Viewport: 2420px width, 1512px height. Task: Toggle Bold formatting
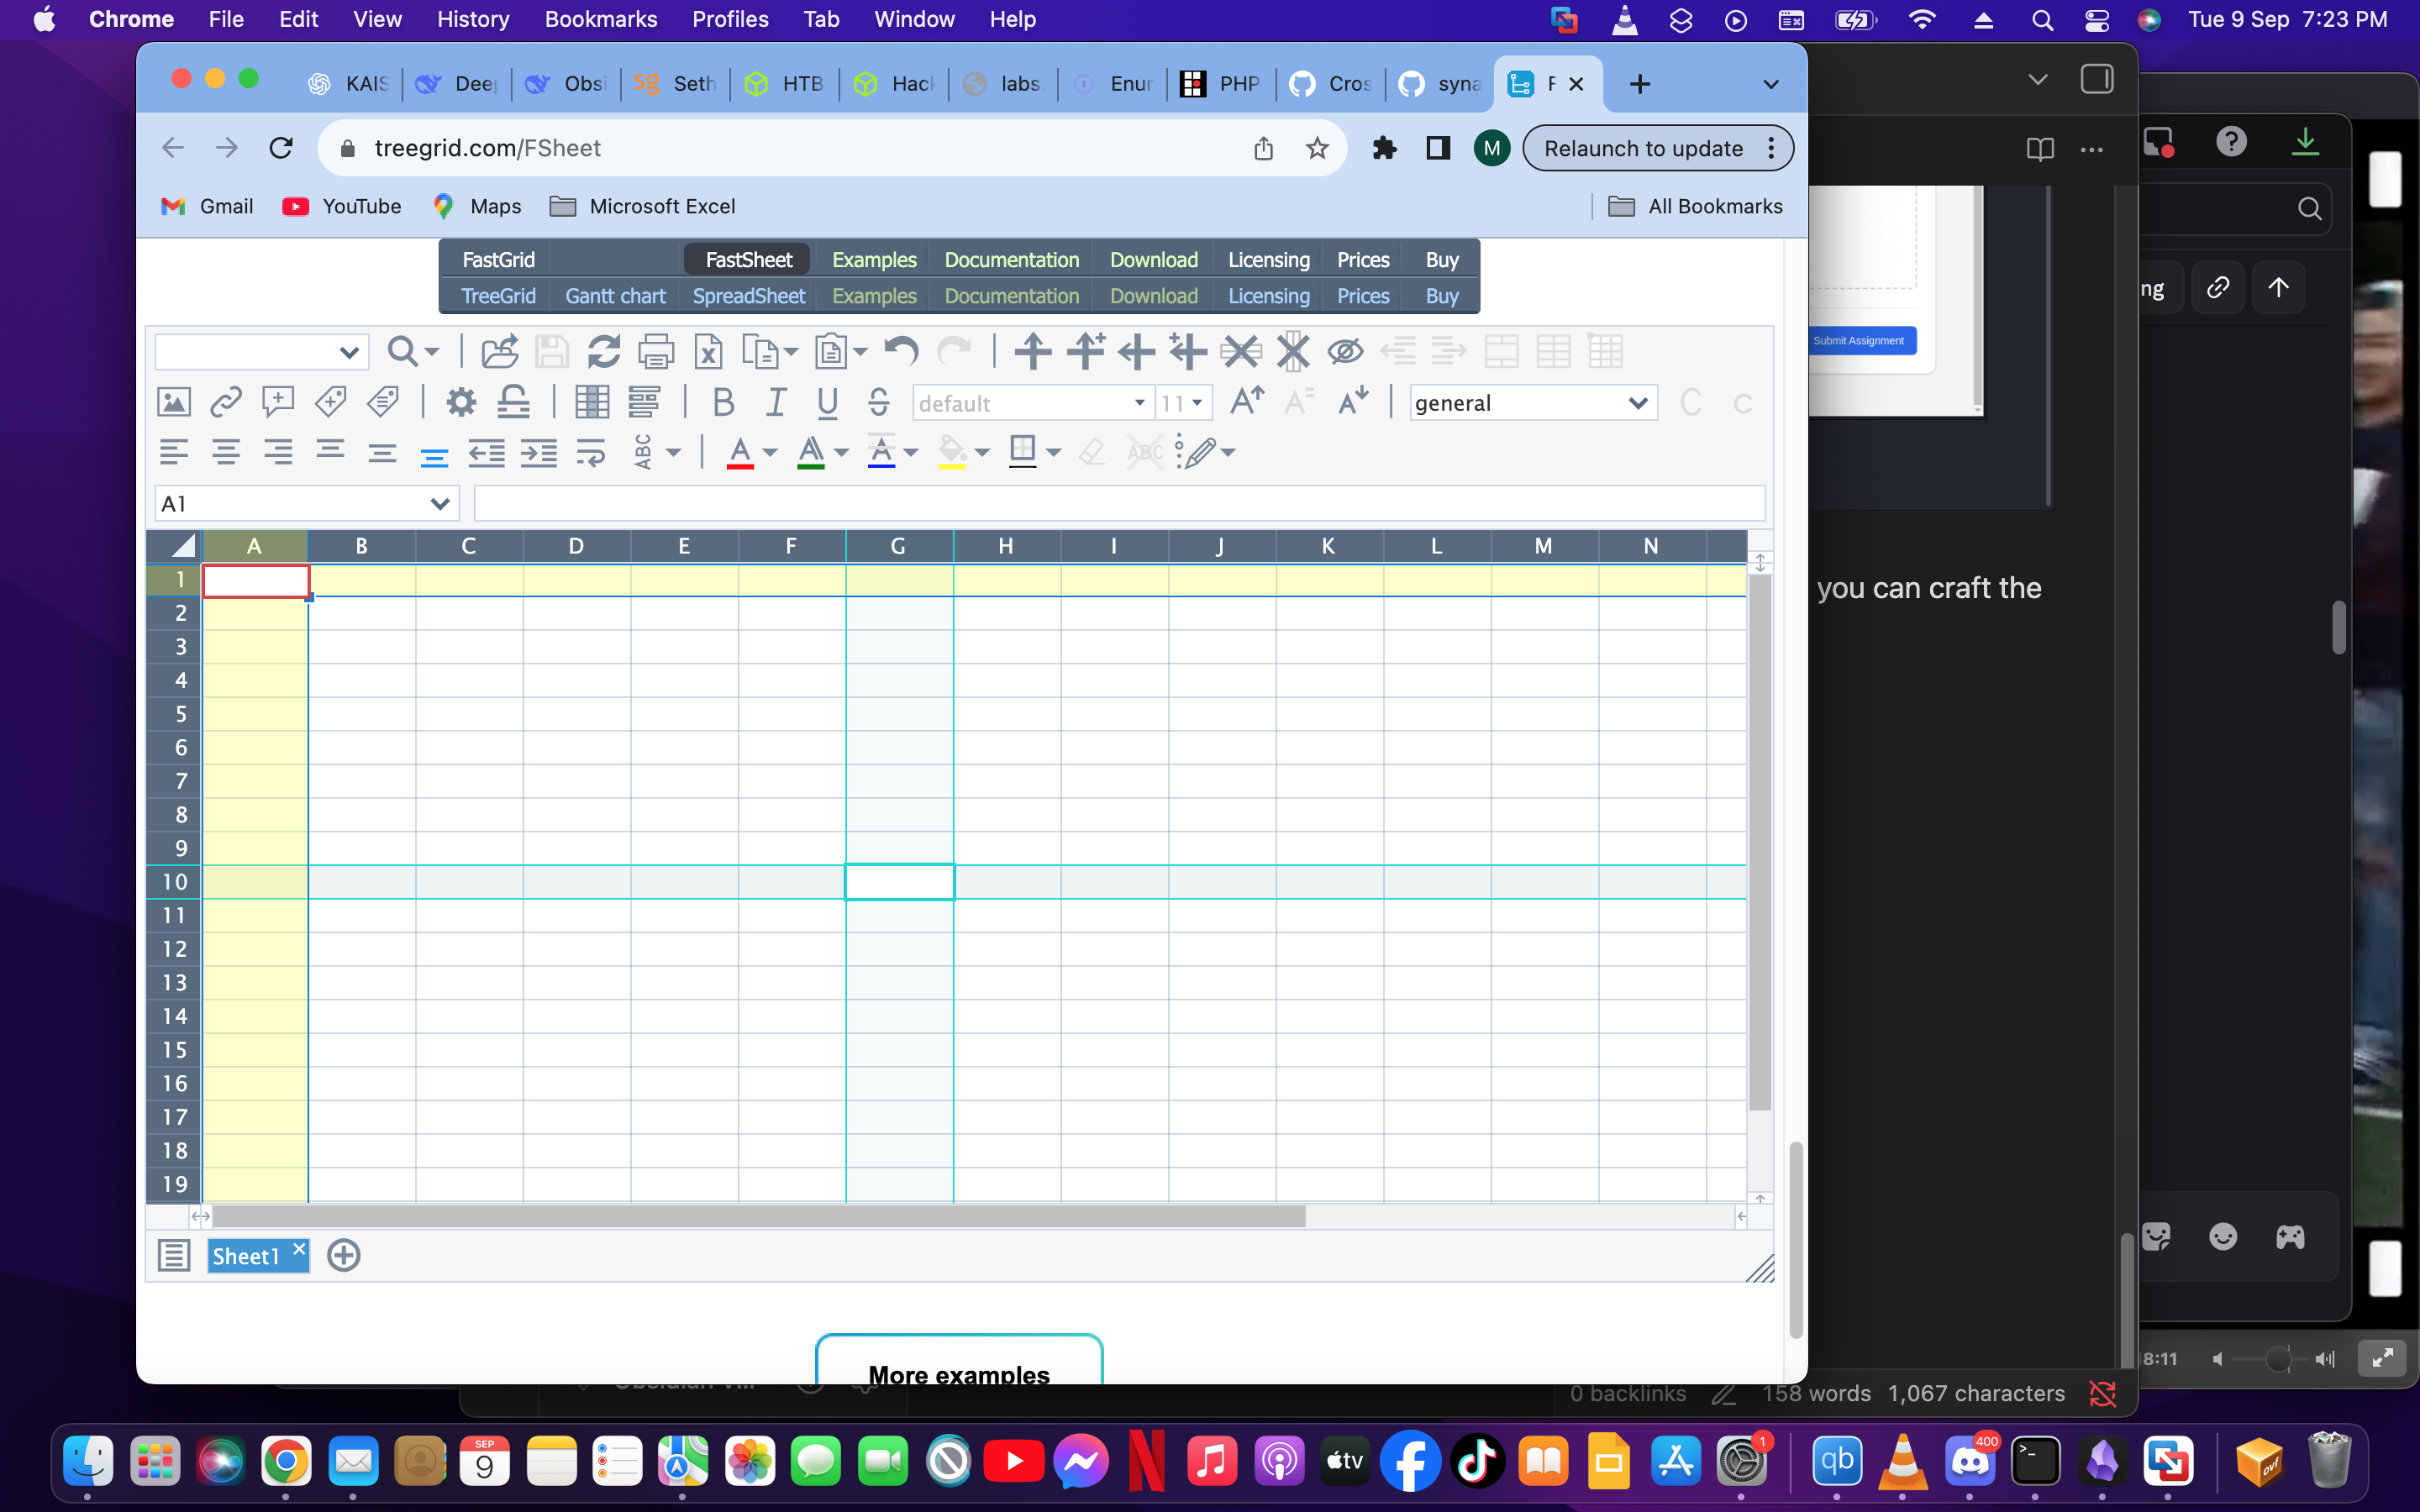[x=723, y=402]
